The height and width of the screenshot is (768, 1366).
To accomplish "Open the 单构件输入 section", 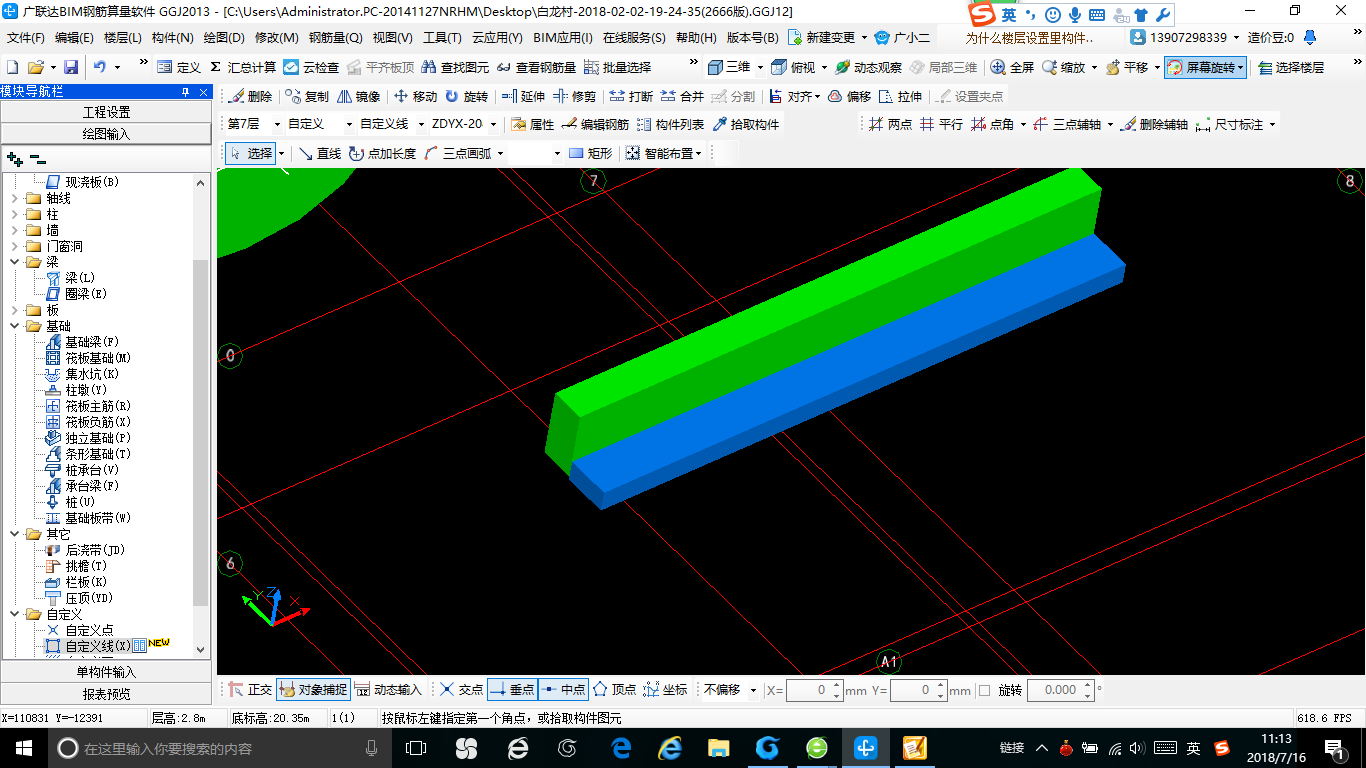I will point(106,672).
